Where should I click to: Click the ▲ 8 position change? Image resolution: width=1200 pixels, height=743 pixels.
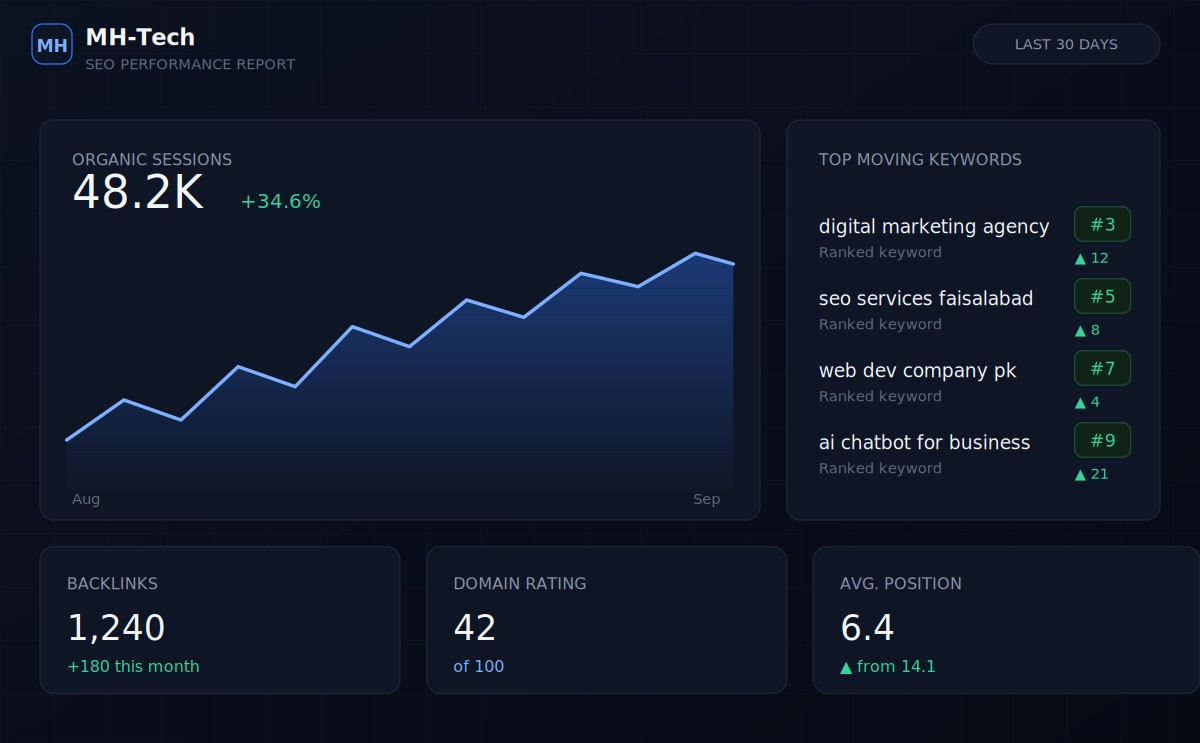(1087, 330)
